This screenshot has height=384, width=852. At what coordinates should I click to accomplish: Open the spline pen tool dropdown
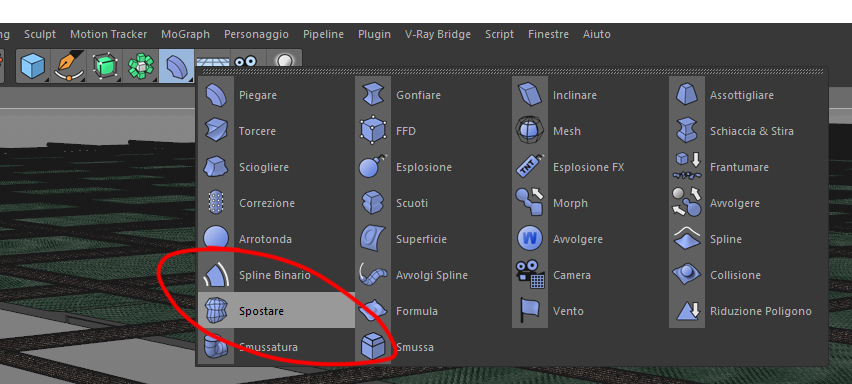[69, 66]
